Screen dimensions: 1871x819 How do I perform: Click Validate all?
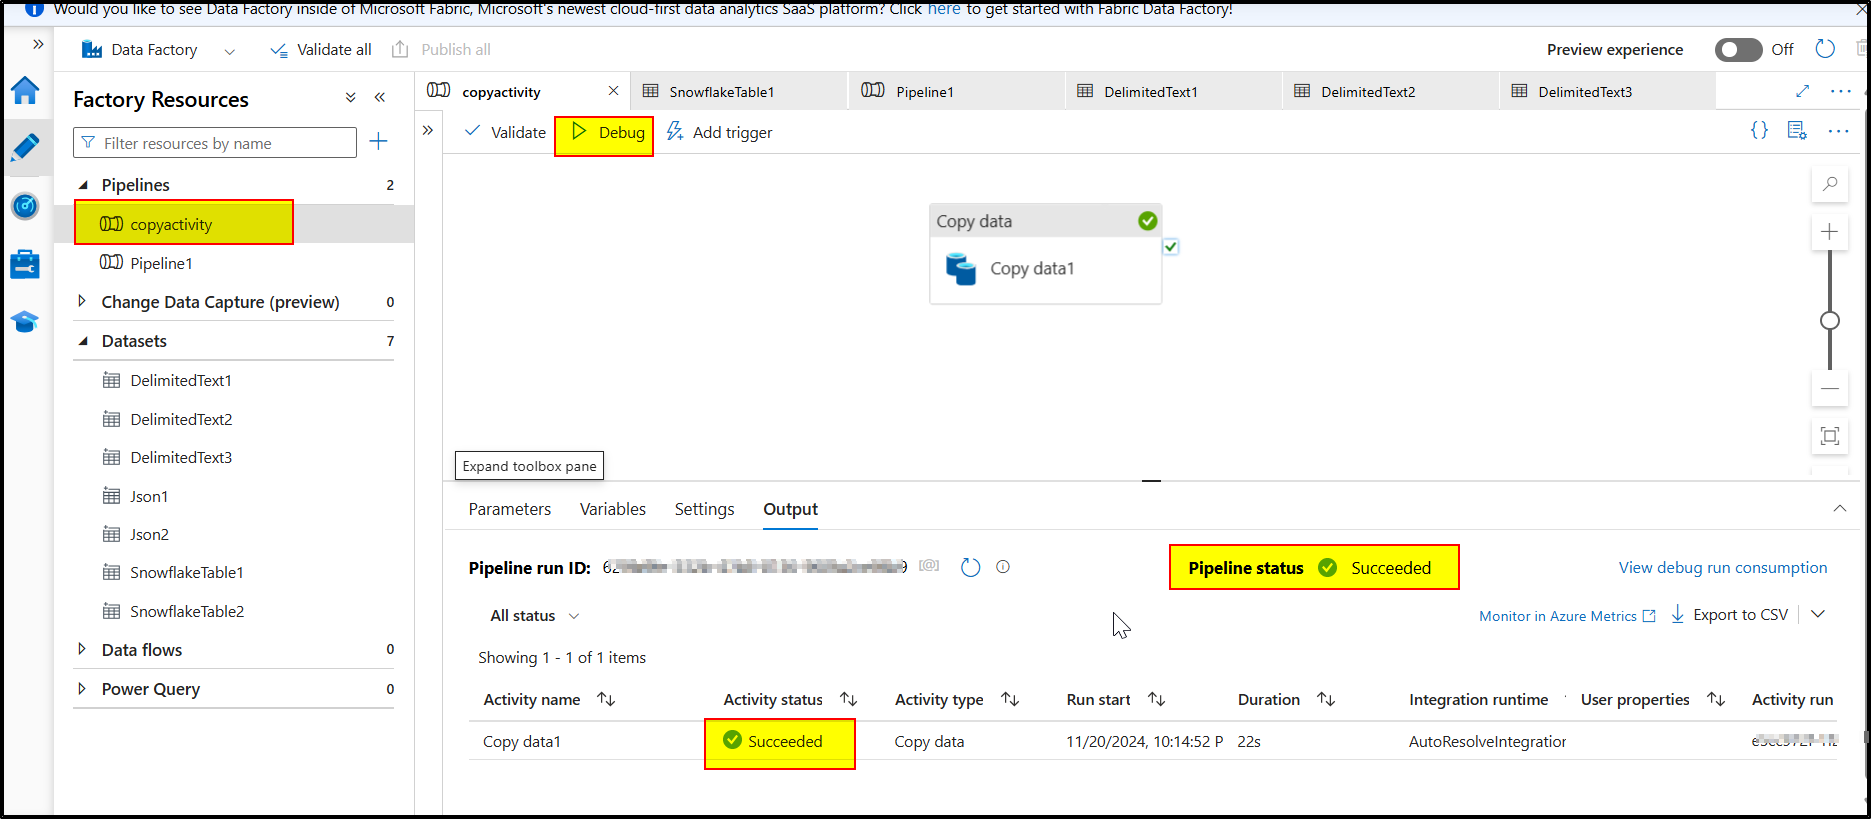(321, 49)
